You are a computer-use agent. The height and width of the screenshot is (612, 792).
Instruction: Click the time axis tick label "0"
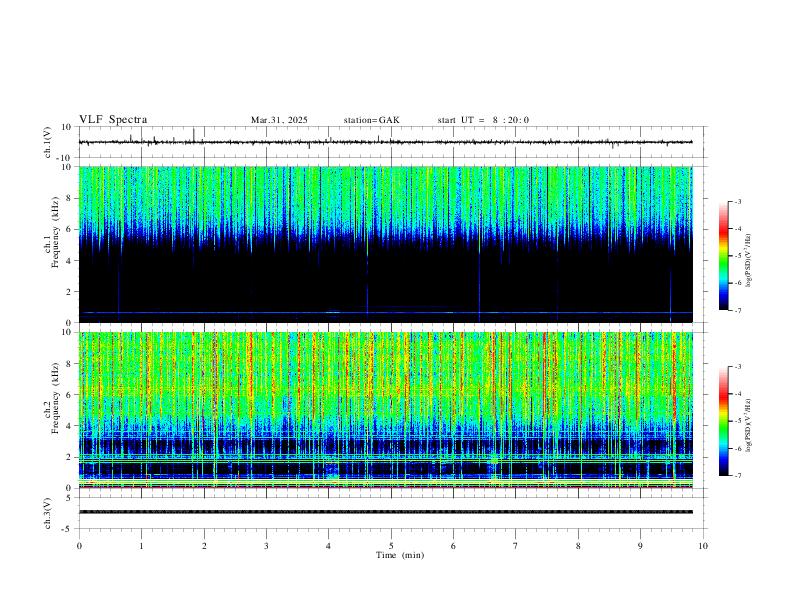pos(79,546)
